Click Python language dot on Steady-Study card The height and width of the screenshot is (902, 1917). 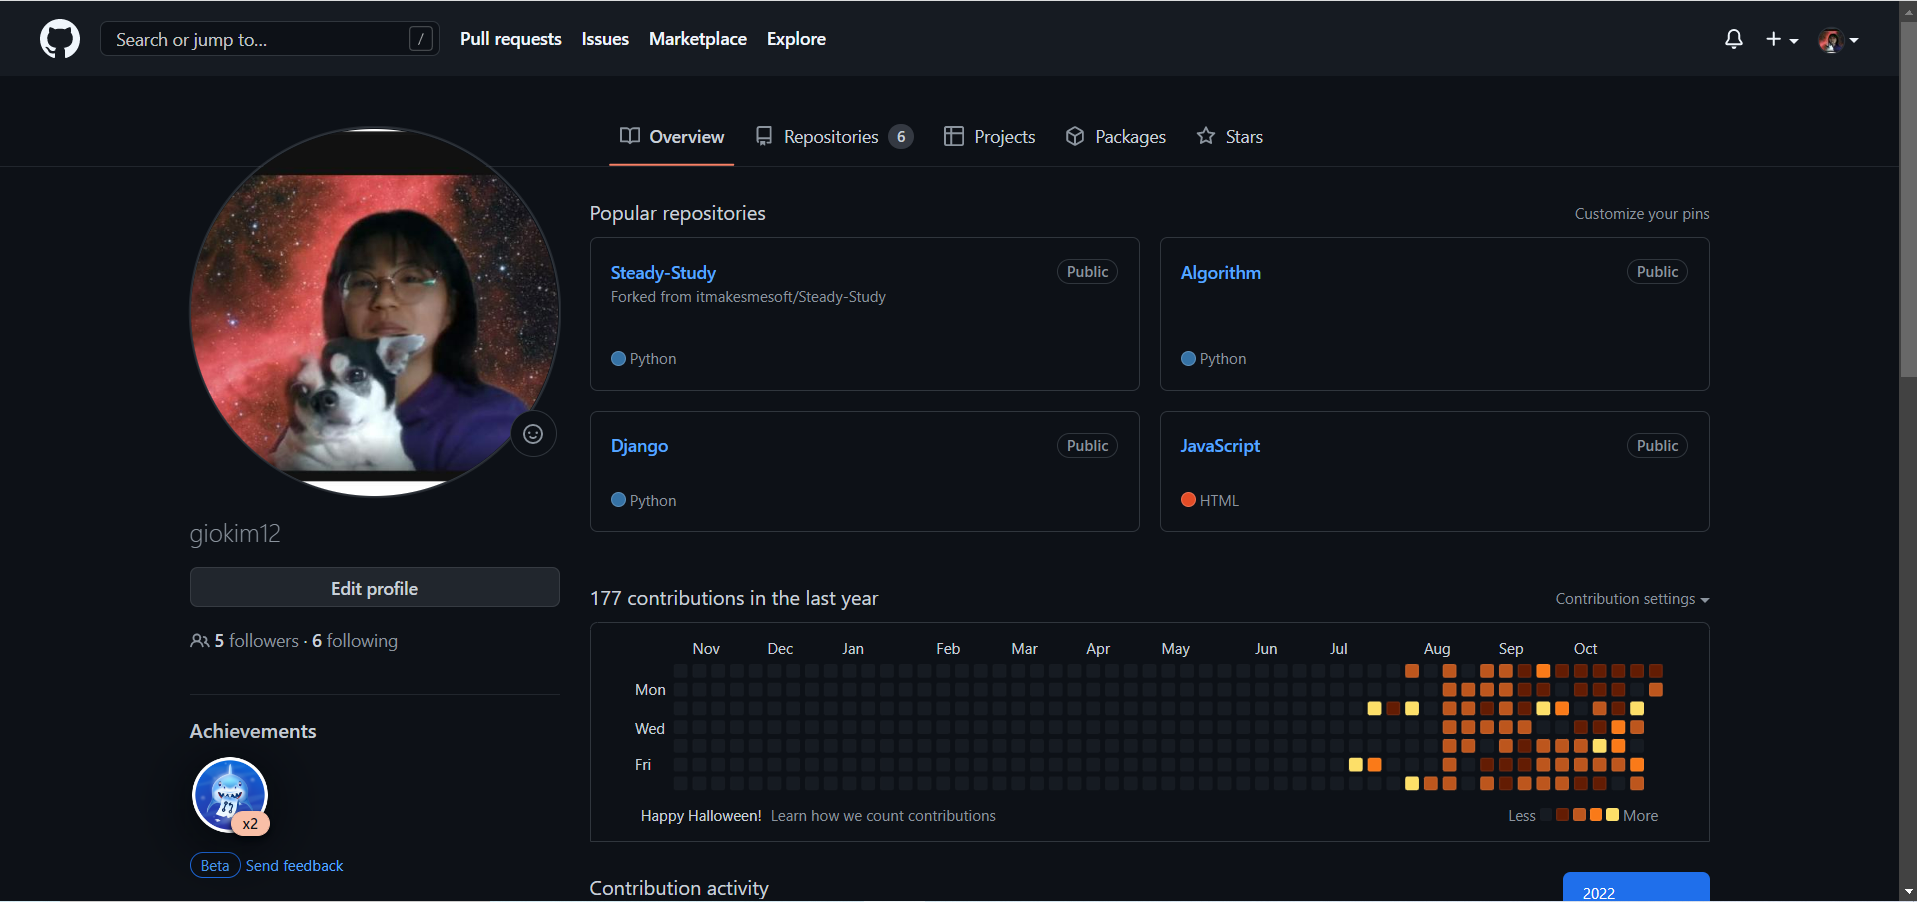point(618,359)
